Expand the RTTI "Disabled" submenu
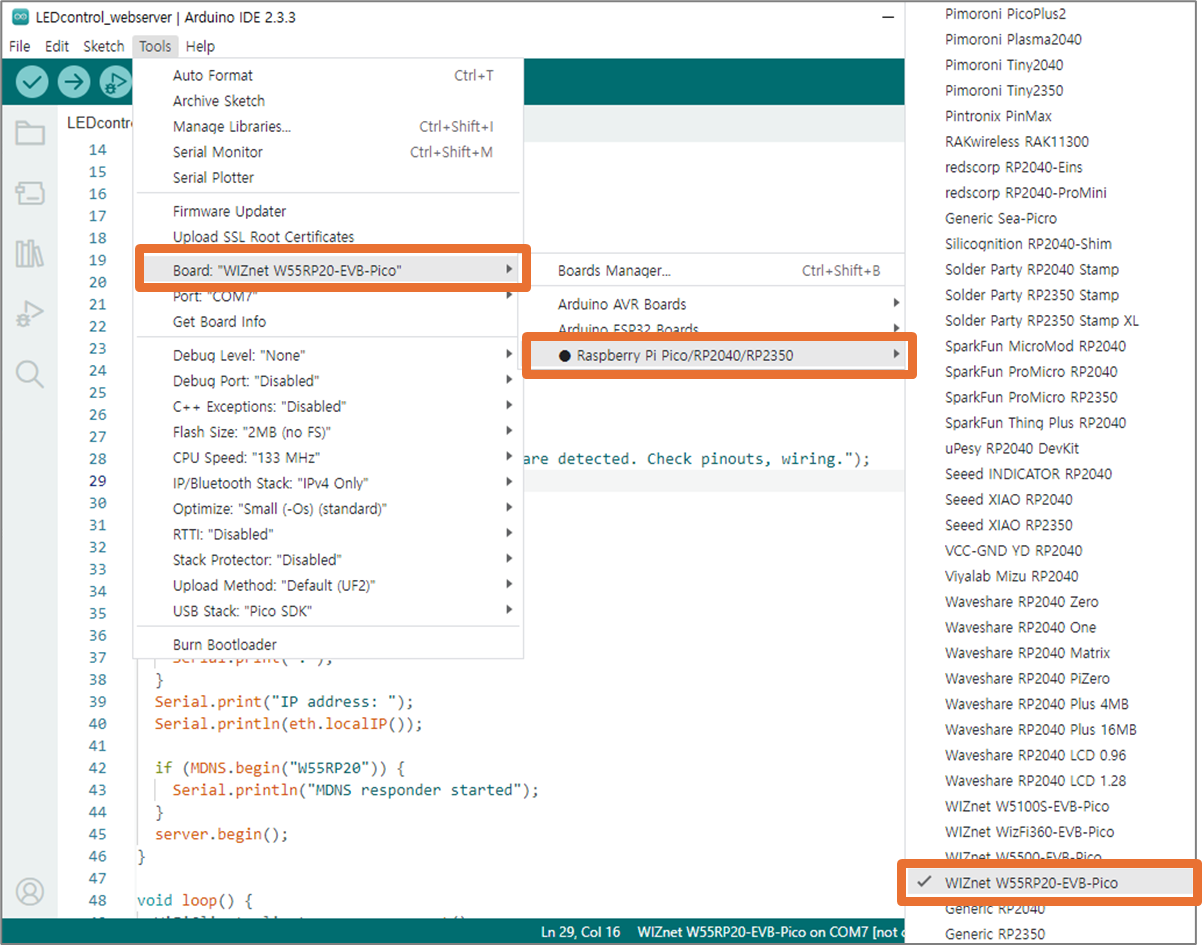 tap(328, 534)
